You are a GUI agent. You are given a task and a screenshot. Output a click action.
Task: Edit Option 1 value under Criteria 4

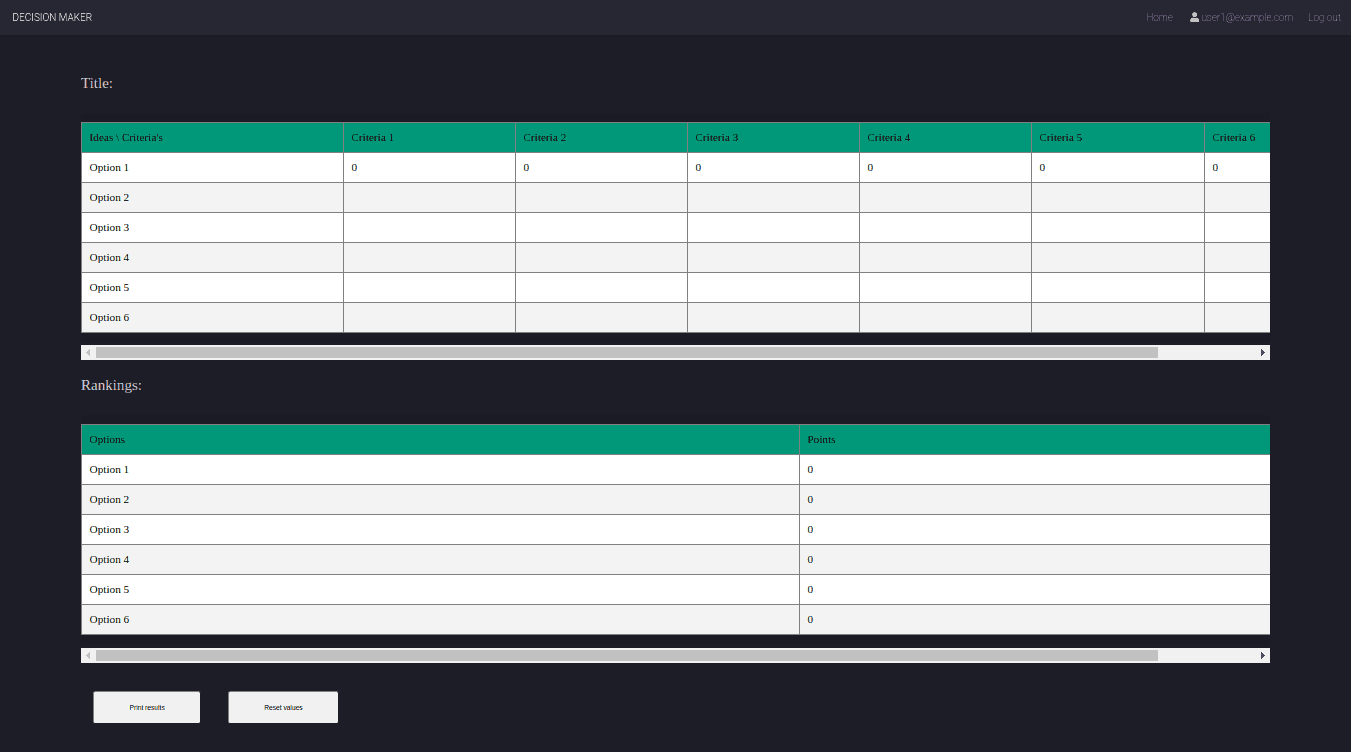(x=945, y=167)
